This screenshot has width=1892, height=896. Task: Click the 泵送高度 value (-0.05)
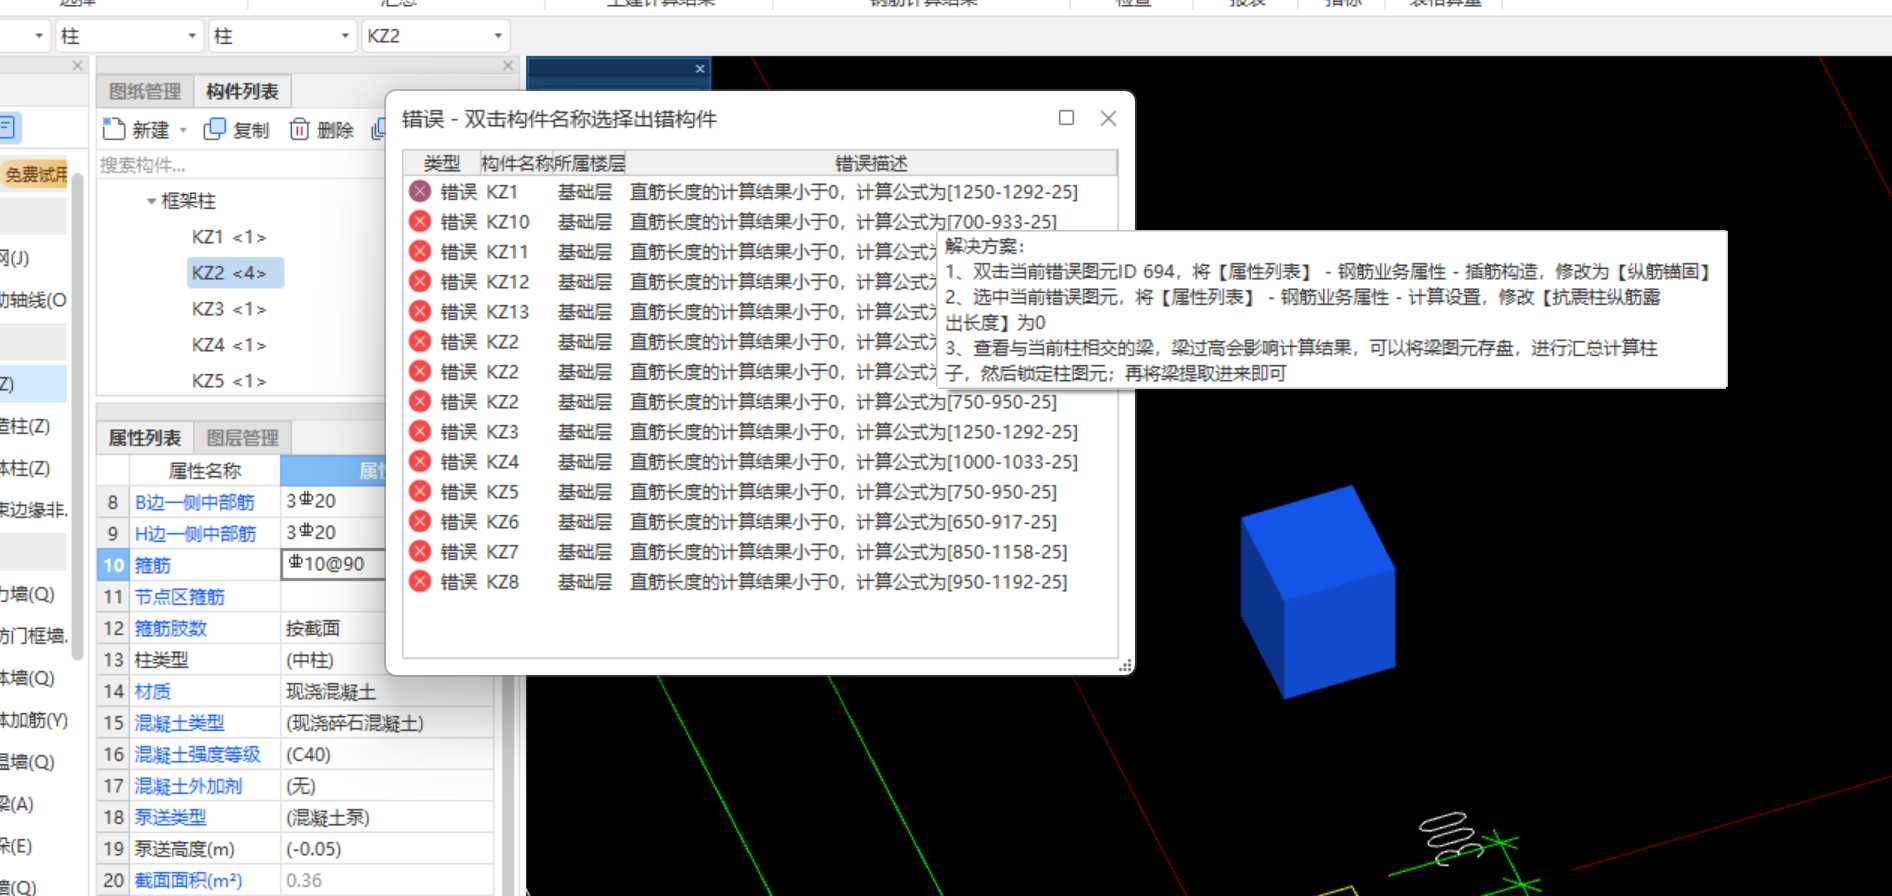(314, 849)
